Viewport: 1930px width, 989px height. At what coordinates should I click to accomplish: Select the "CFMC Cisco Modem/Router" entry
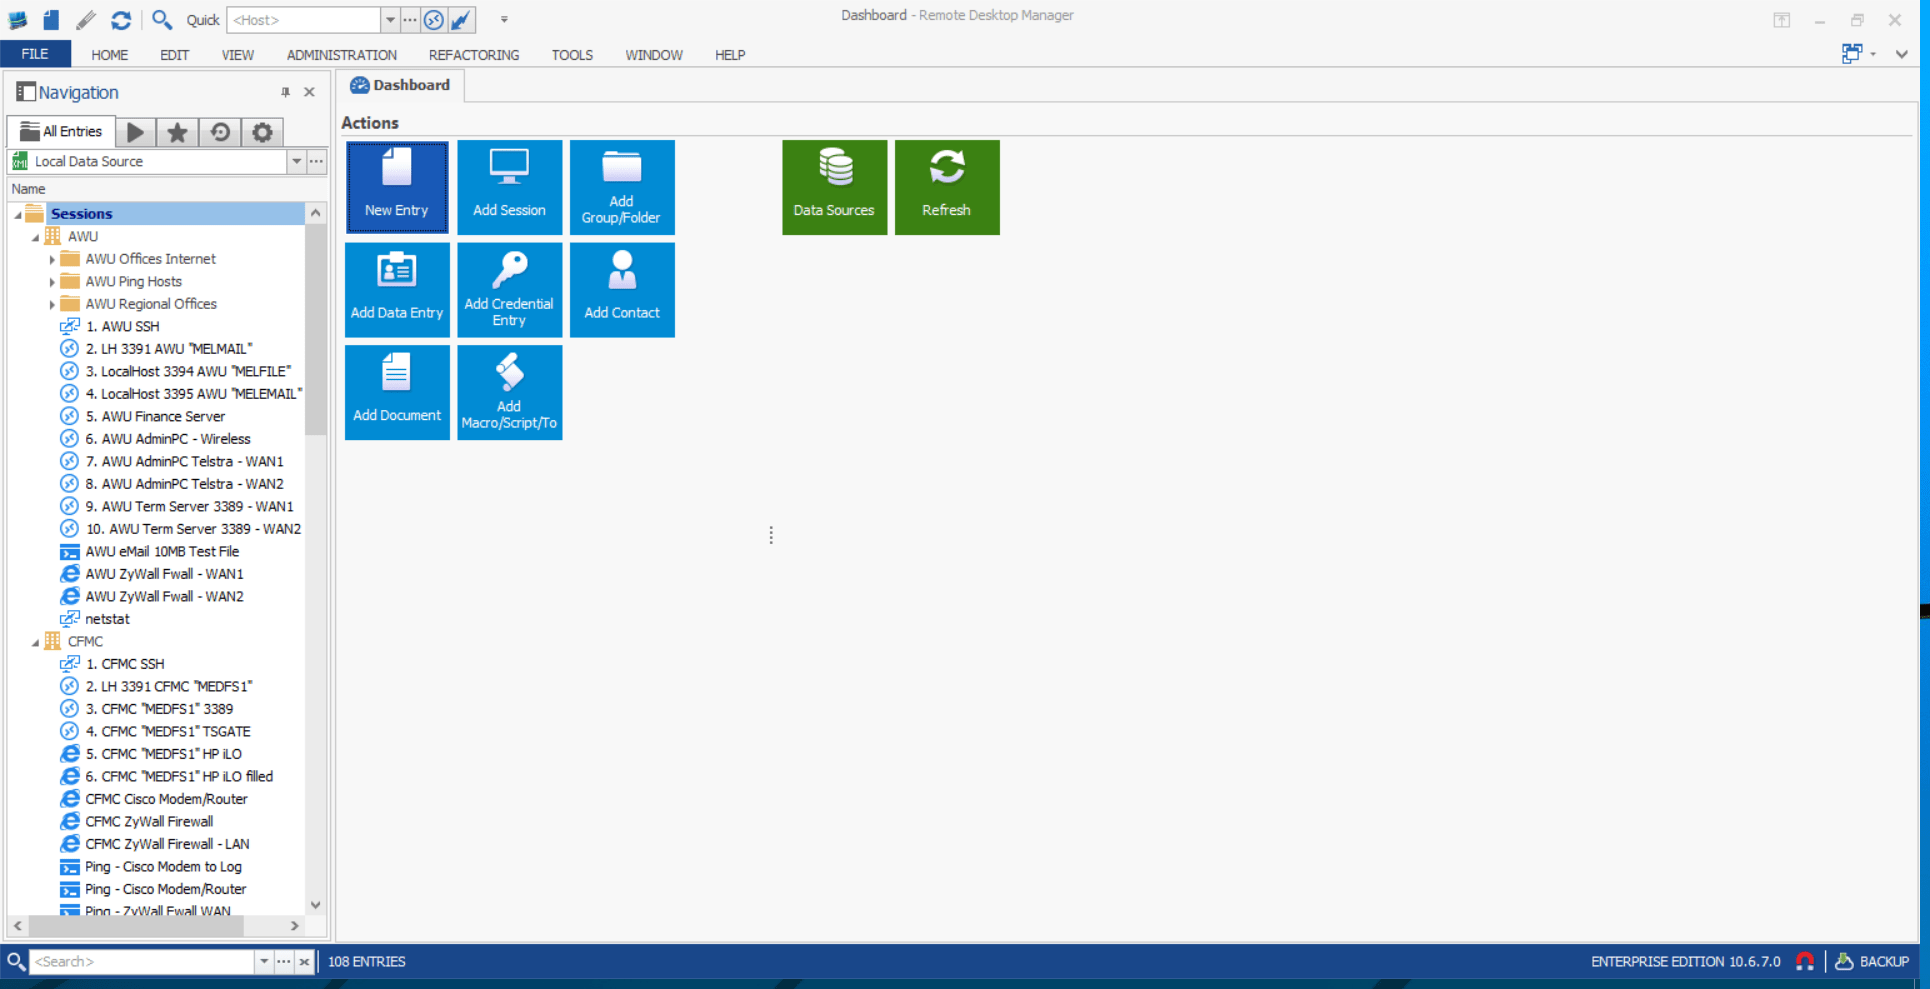(166, 799)
